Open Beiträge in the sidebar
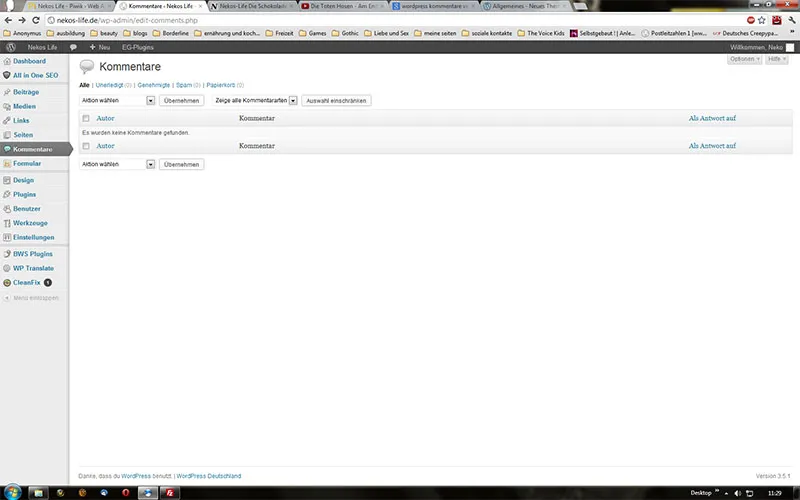The image size is (800, 500). (26, 92)
